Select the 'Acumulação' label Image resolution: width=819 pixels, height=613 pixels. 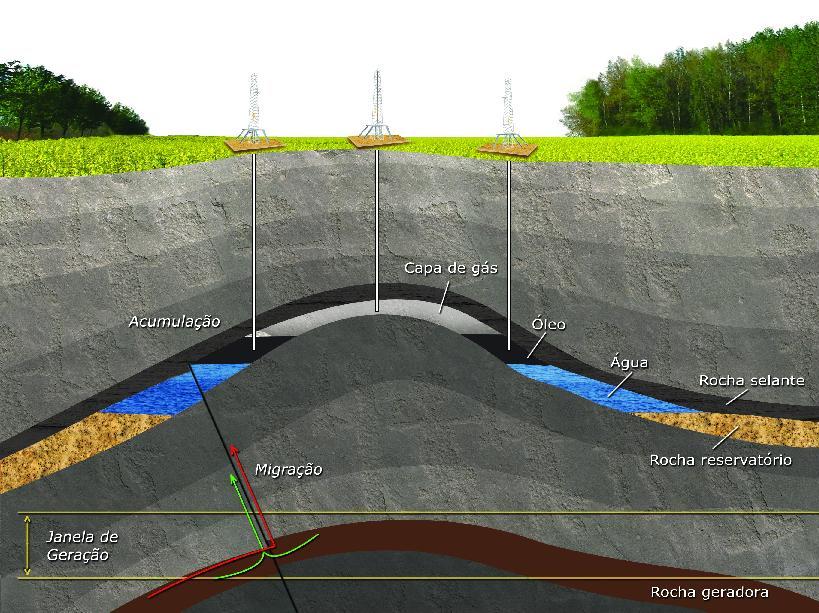point(174,321)
